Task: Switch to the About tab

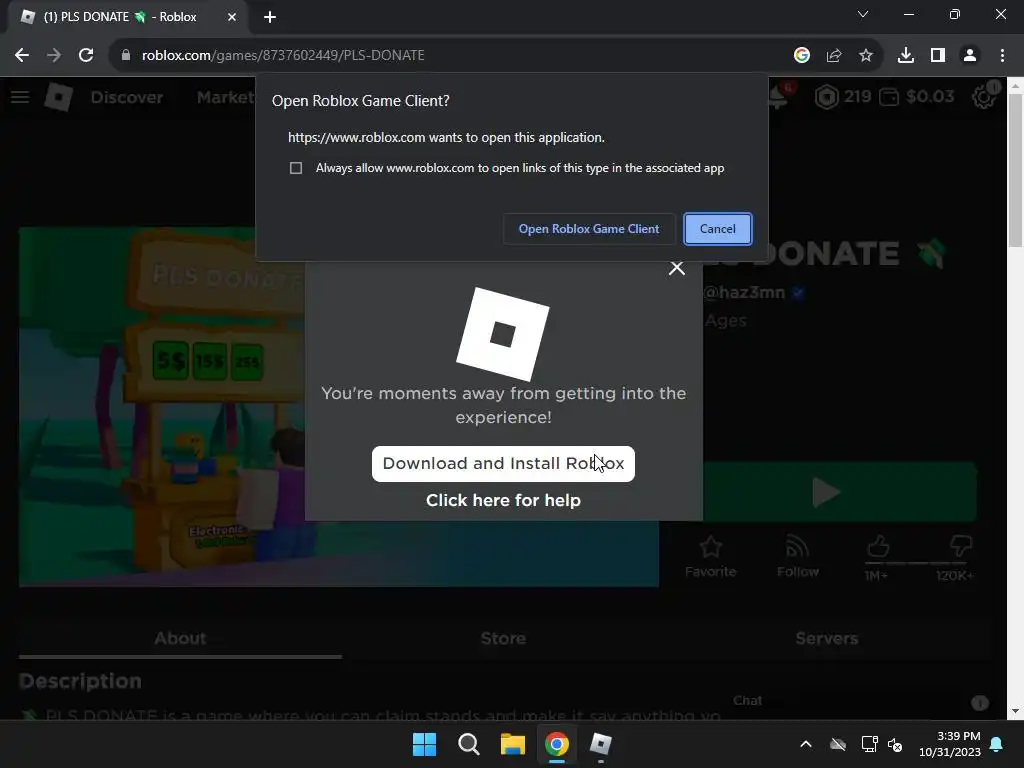Action: point(180,638)
